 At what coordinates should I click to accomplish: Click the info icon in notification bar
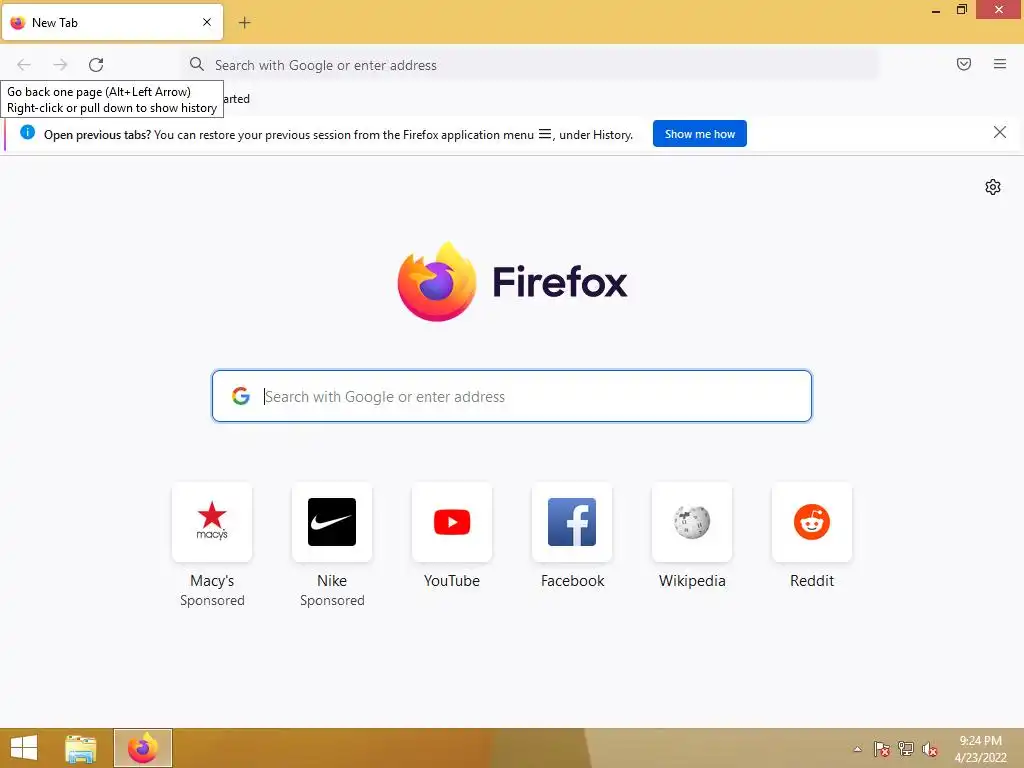(x=27, y=132)
